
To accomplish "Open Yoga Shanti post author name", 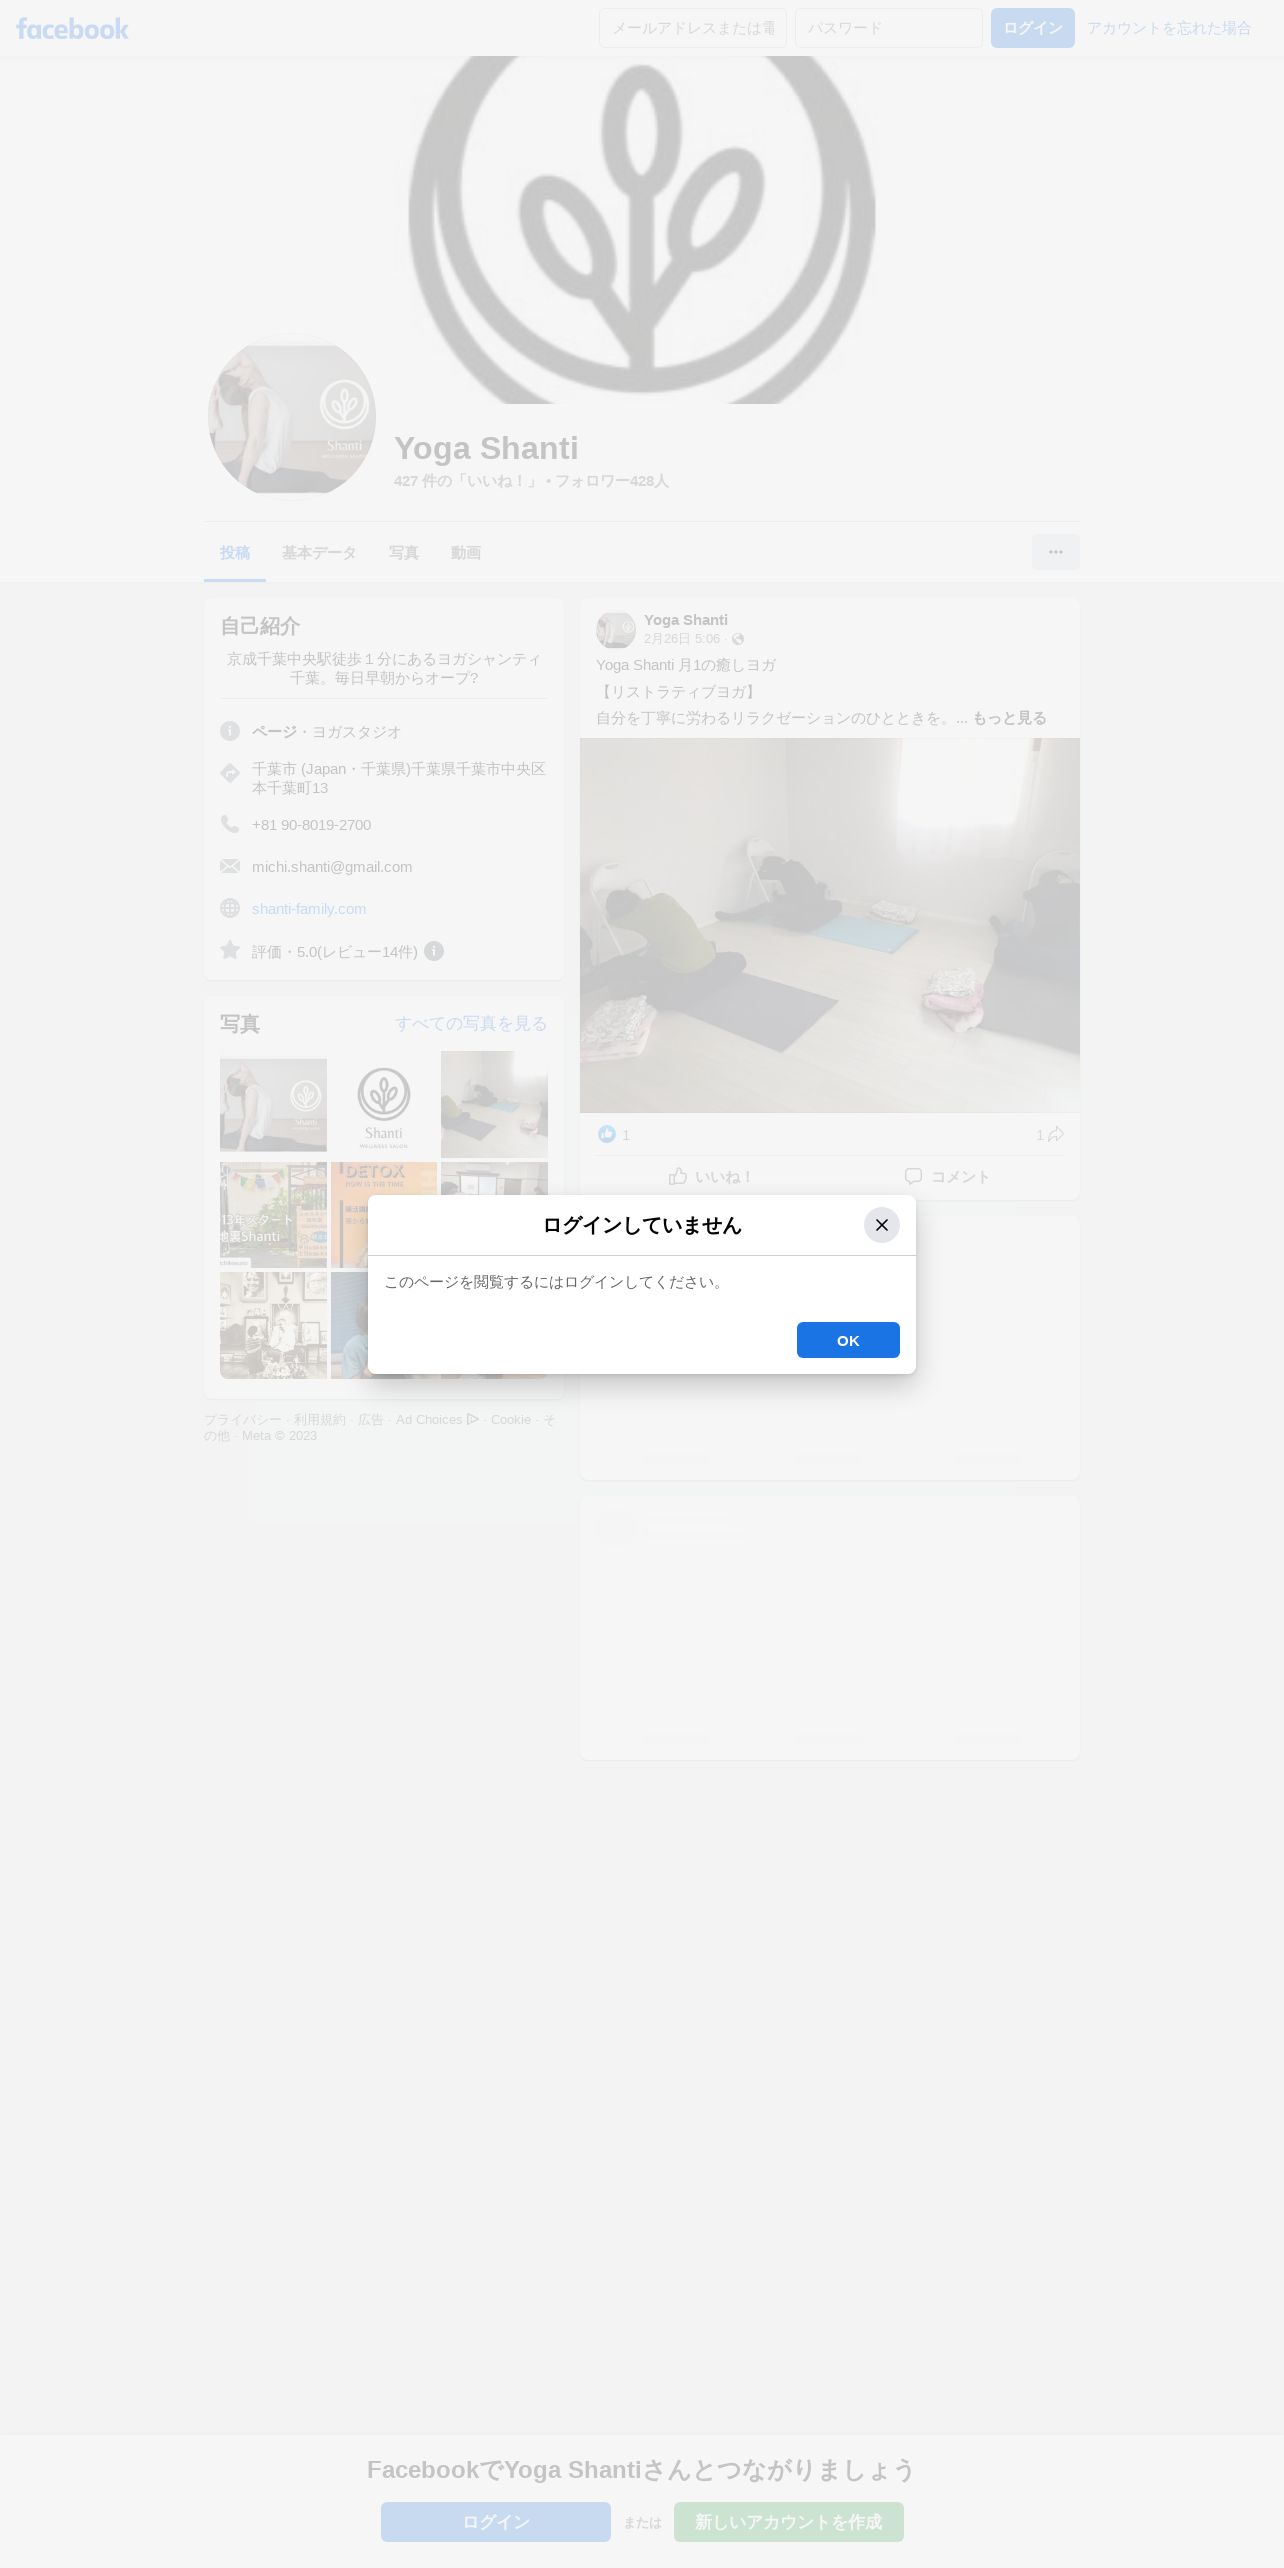I will click(686, 620).
